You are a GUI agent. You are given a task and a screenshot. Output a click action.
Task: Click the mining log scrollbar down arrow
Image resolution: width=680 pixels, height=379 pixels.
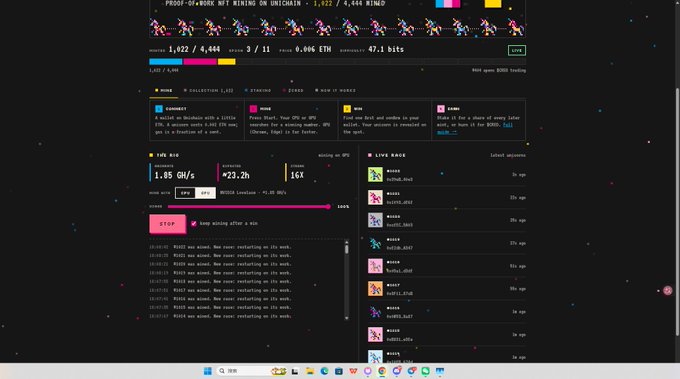[x=347, y=318]
